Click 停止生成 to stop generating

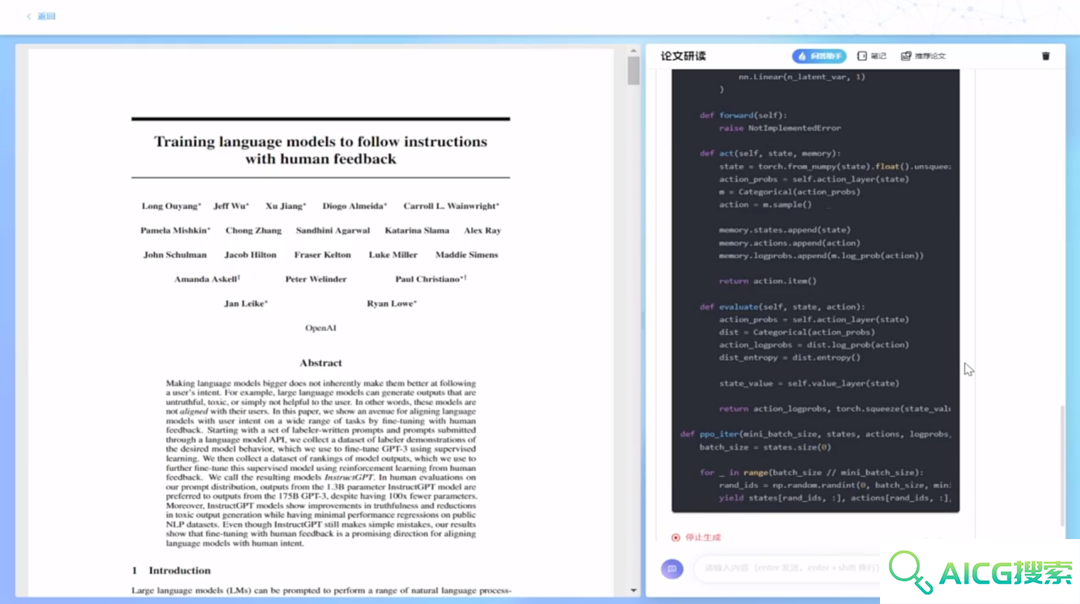pos(696,537)
